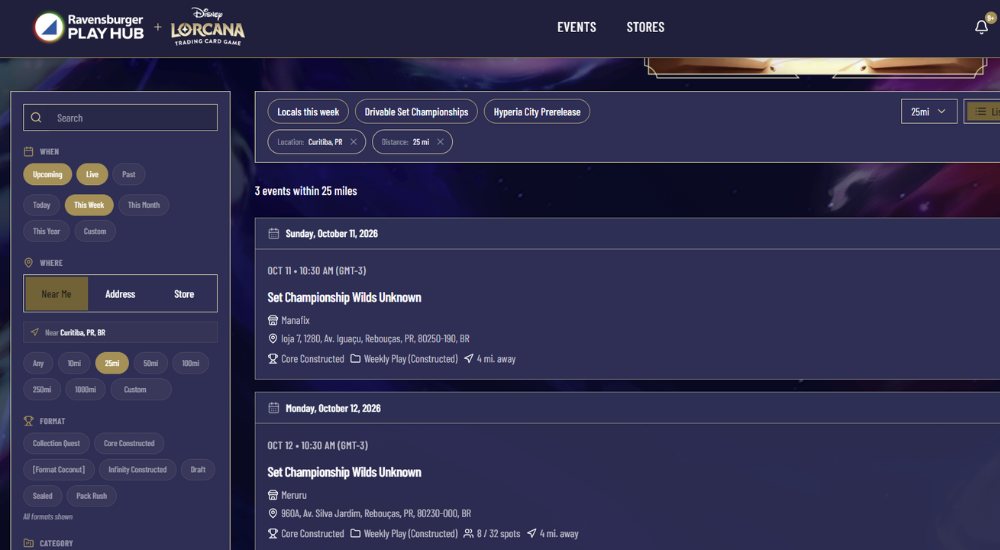Choose the Custom date range chip

(95, 231)
